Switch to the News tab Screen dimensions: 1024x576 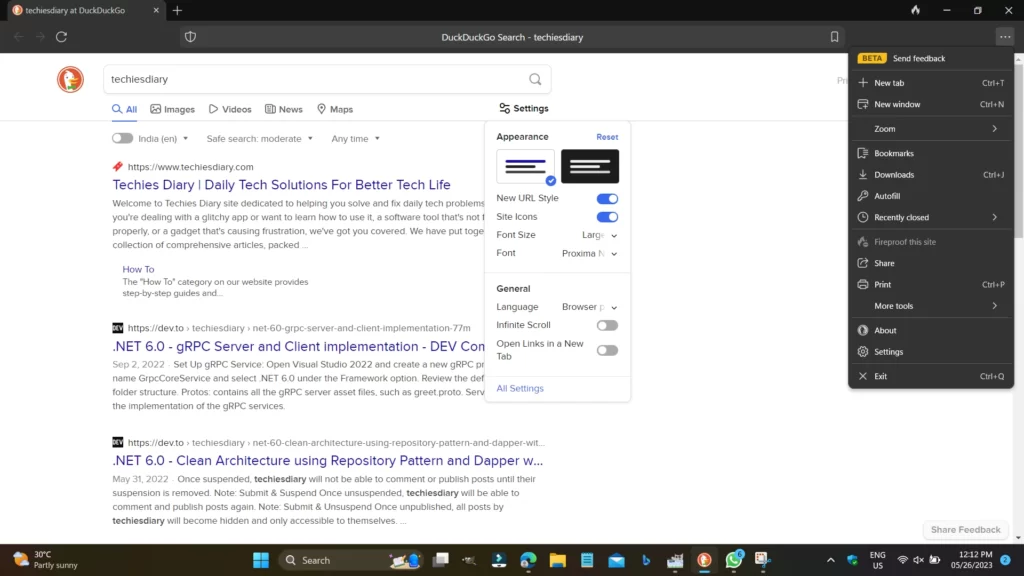283,109
